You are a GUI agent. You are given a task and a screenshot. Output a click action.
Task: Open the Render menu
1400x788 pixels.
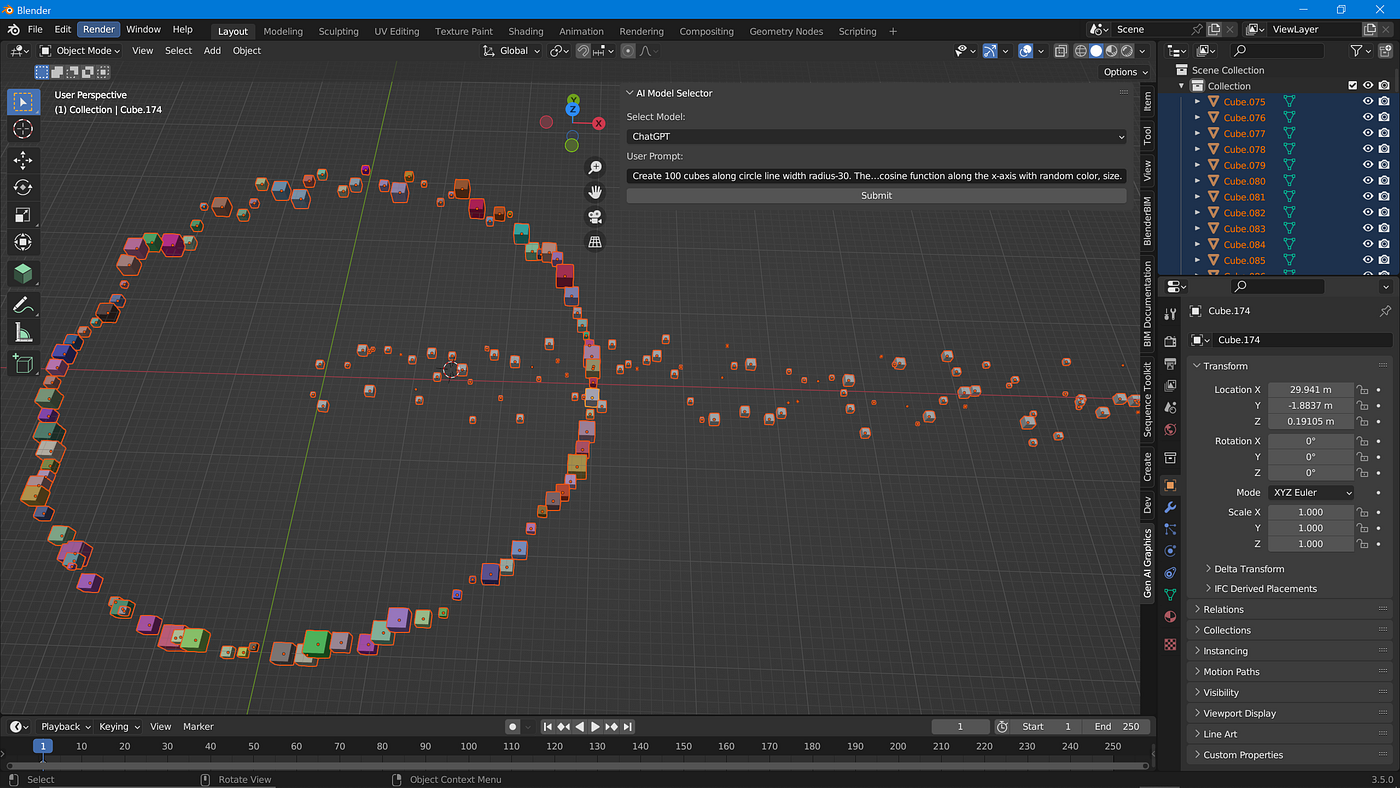[99, 30]
